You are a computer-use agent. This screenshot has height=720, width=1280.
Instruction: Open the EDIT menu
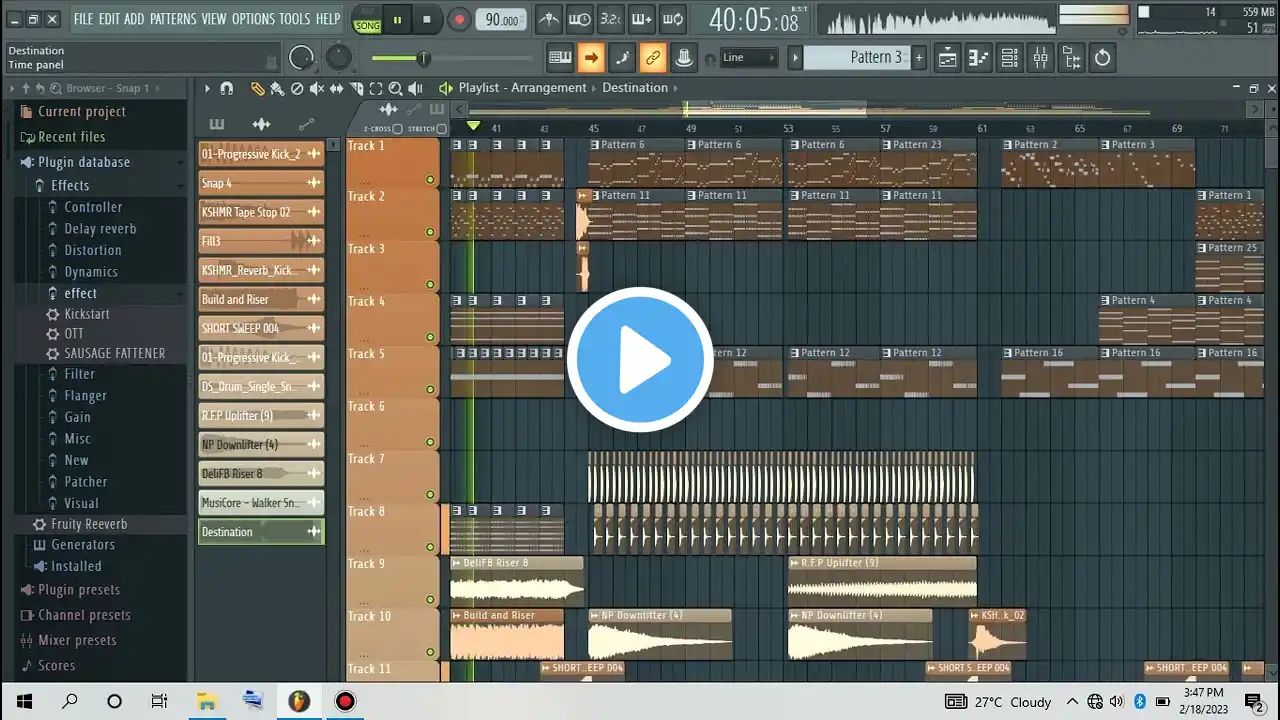pos(109,19)
